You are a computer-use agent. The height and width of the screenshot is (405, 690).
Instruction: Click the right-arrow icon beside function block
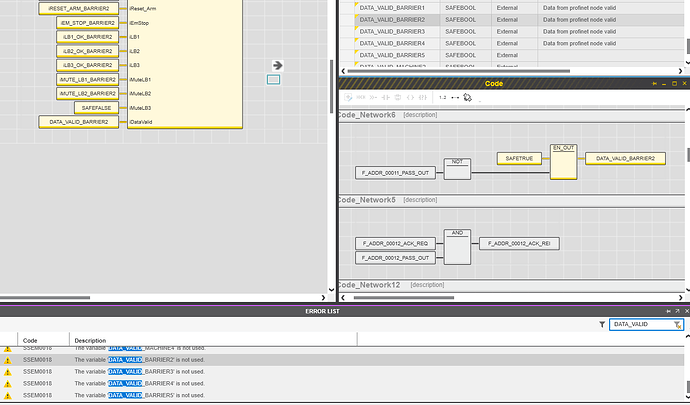pyautogui.click(x=277, y=65)
